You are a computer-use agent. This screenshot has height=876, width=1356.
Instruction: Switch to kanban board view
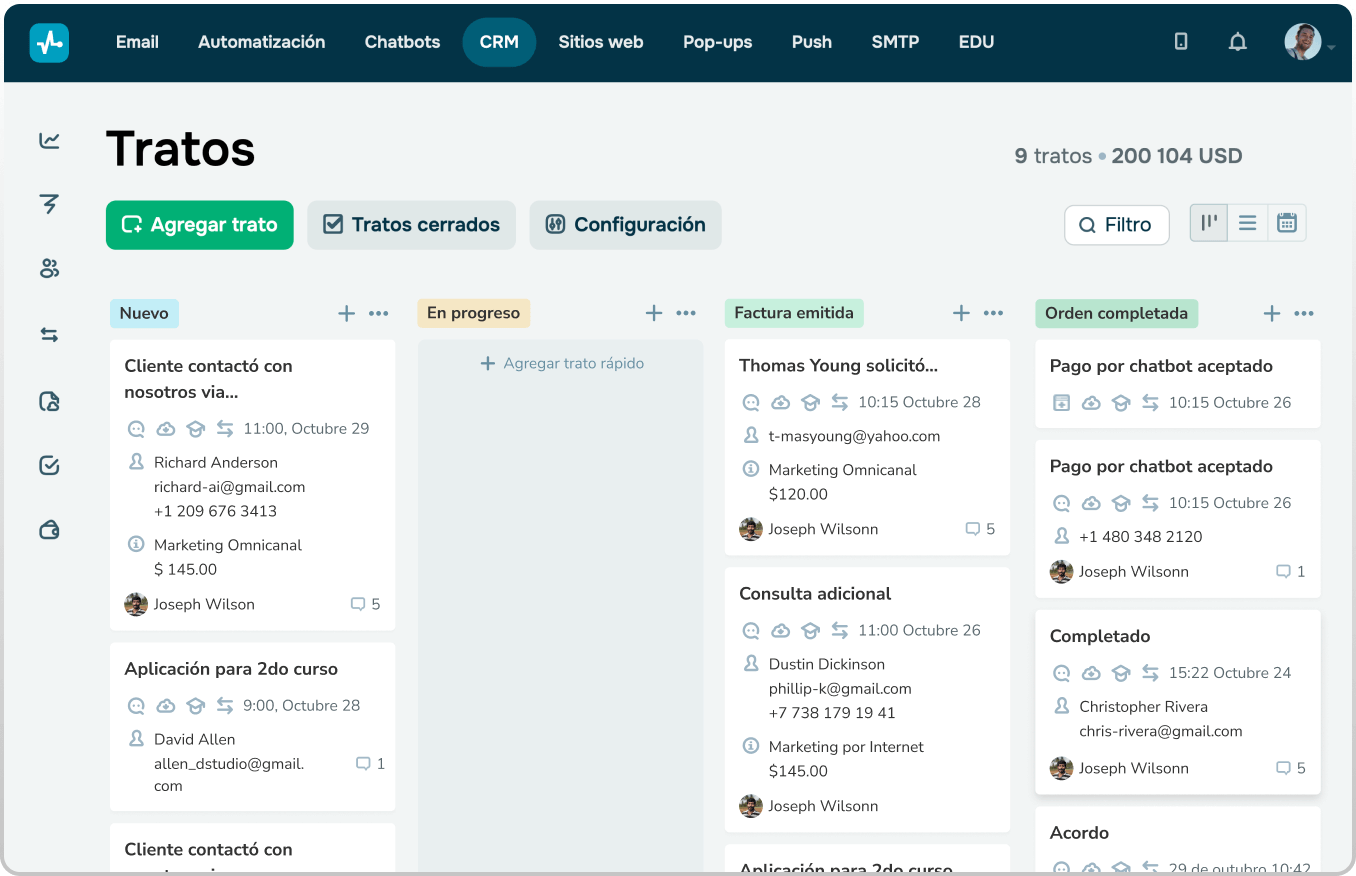(1209, 223)
